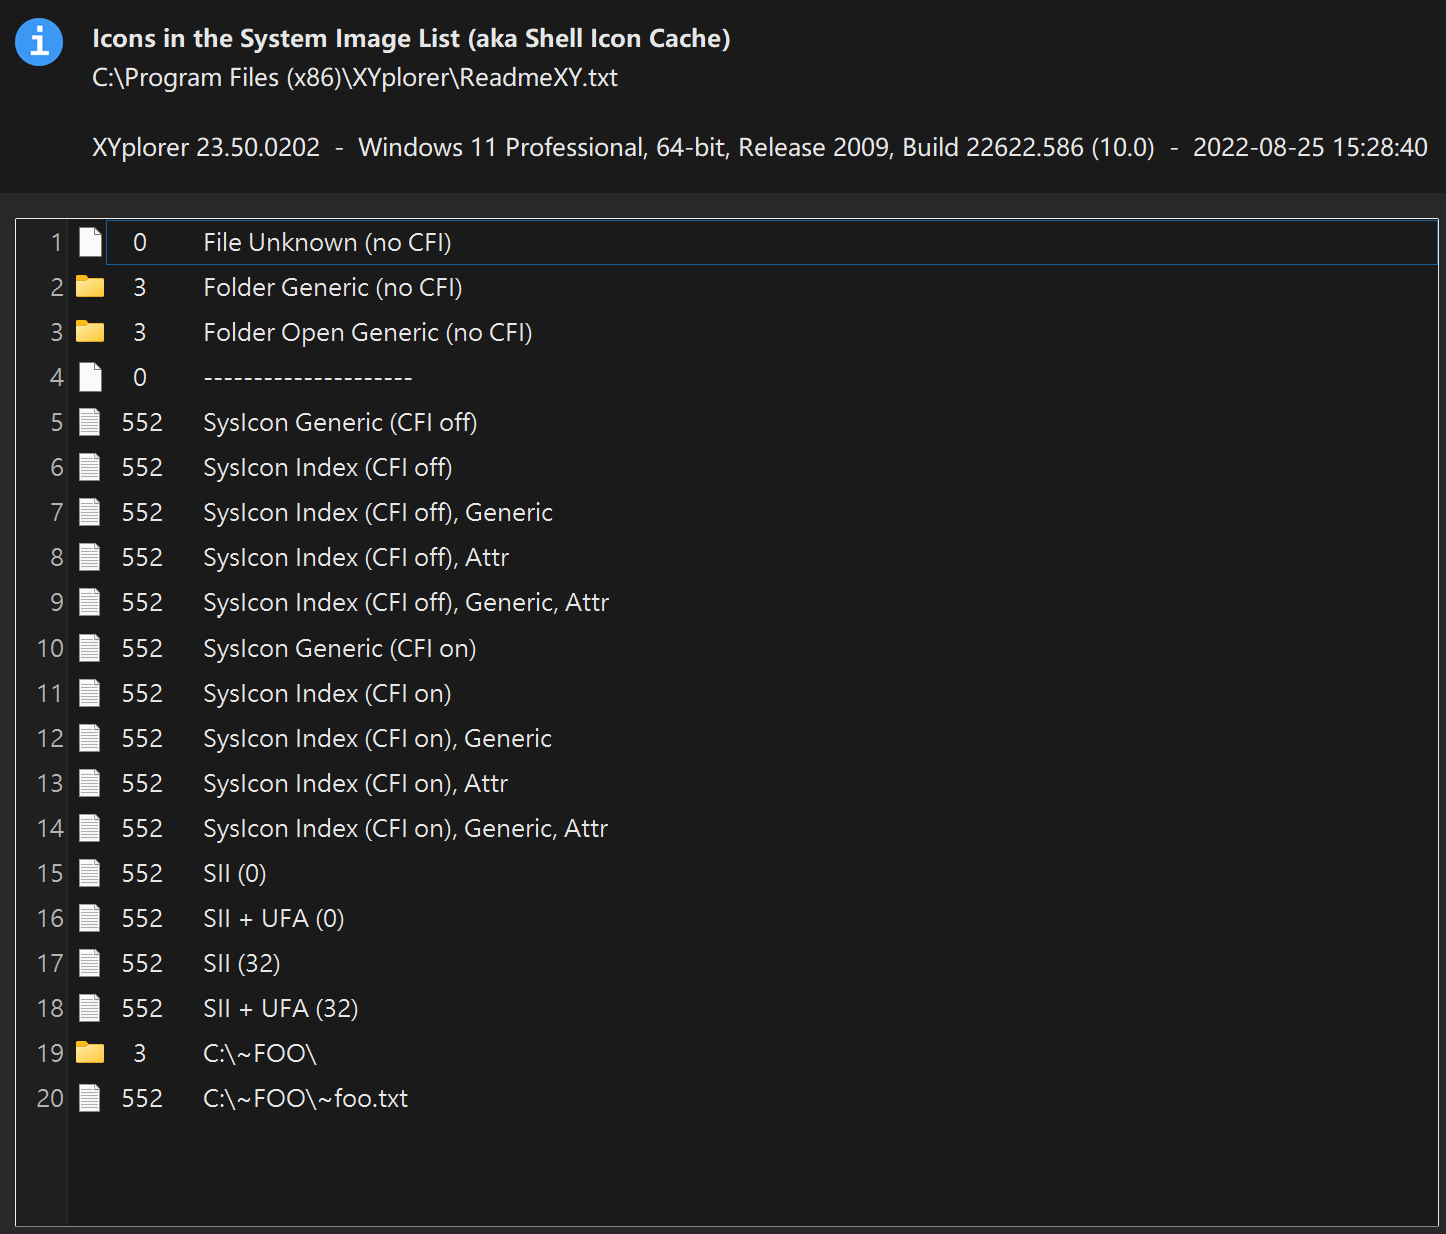Click the folder icon for Folder Open Generic
This screenshot has height=1234, width=1446.
pos(90,332)
